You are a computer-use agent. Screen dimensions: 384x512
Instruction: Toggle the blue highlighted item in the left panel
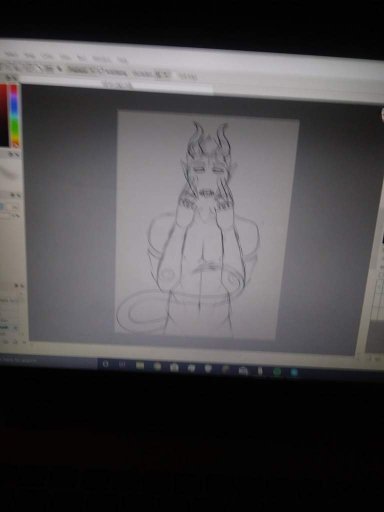coord(2,207)
